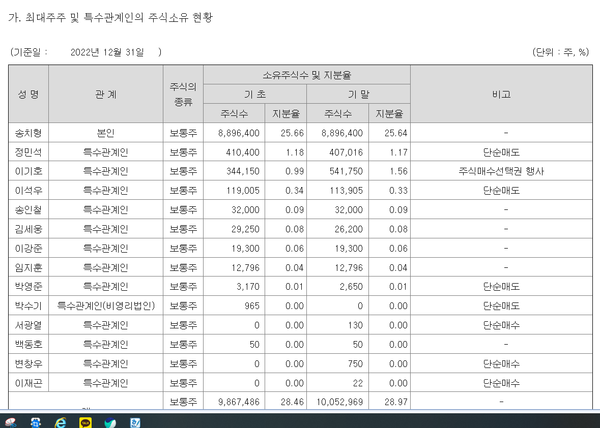Click the 소유주식수 및 지분율 header
Image resolution: width=600 pixels, height=428 pixels.
pyautogui.click(x=307, y=75)
